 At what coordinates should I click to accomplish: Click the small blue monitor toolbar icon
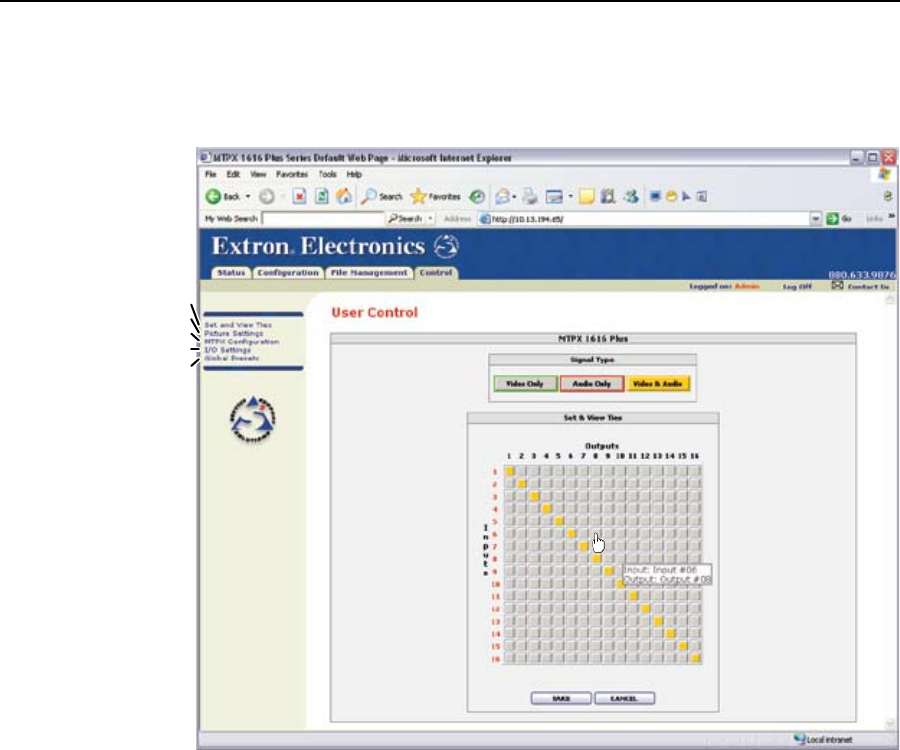655,196
